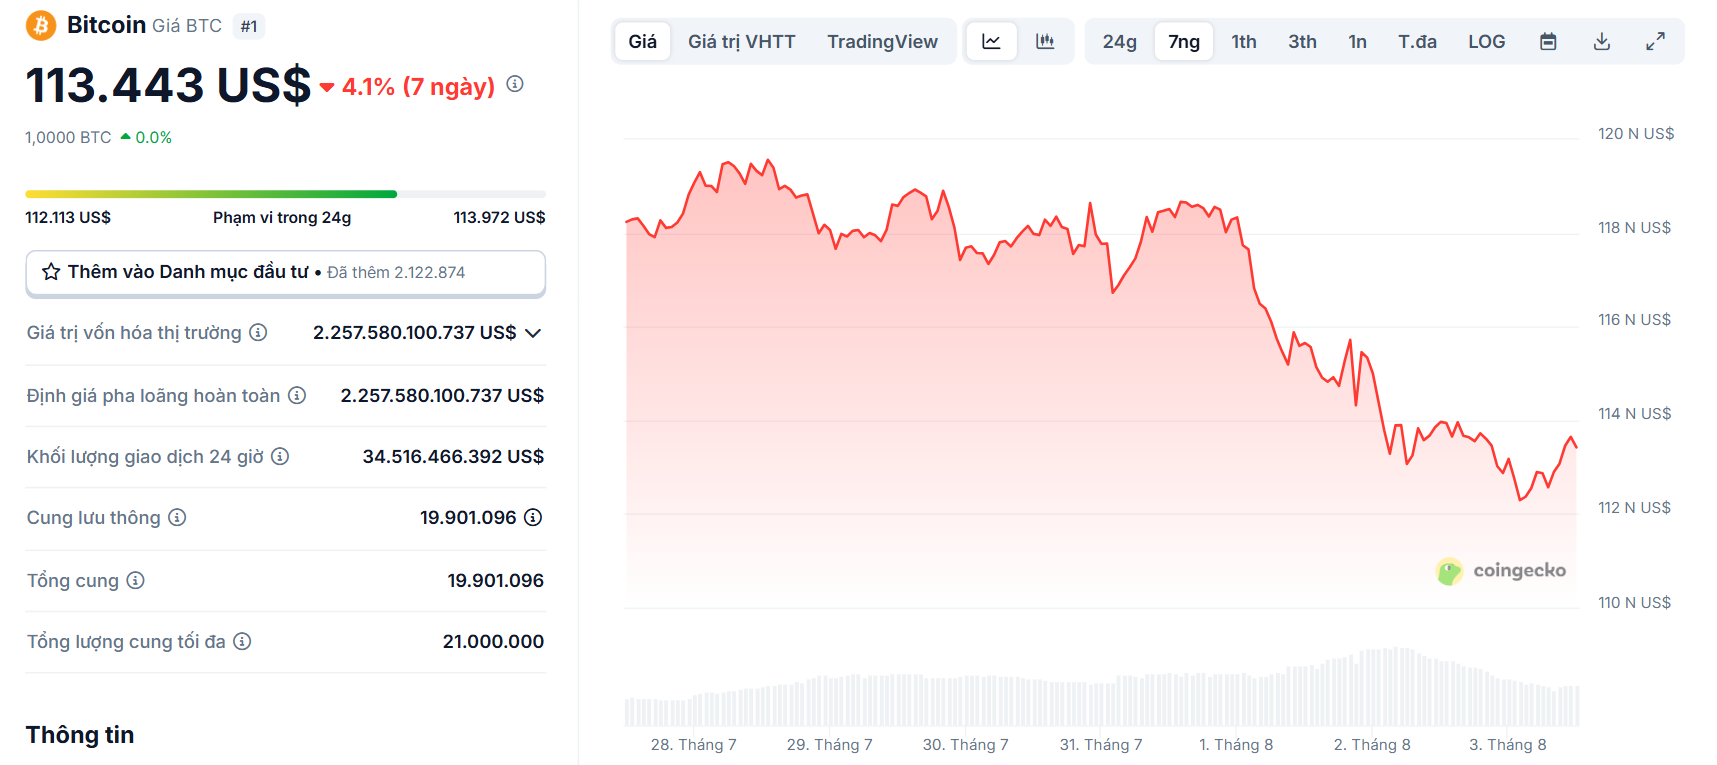1717x765 pixels.
Task: Click the 4.1% (7 ngày) change text
Action: (x=418, y=87)
